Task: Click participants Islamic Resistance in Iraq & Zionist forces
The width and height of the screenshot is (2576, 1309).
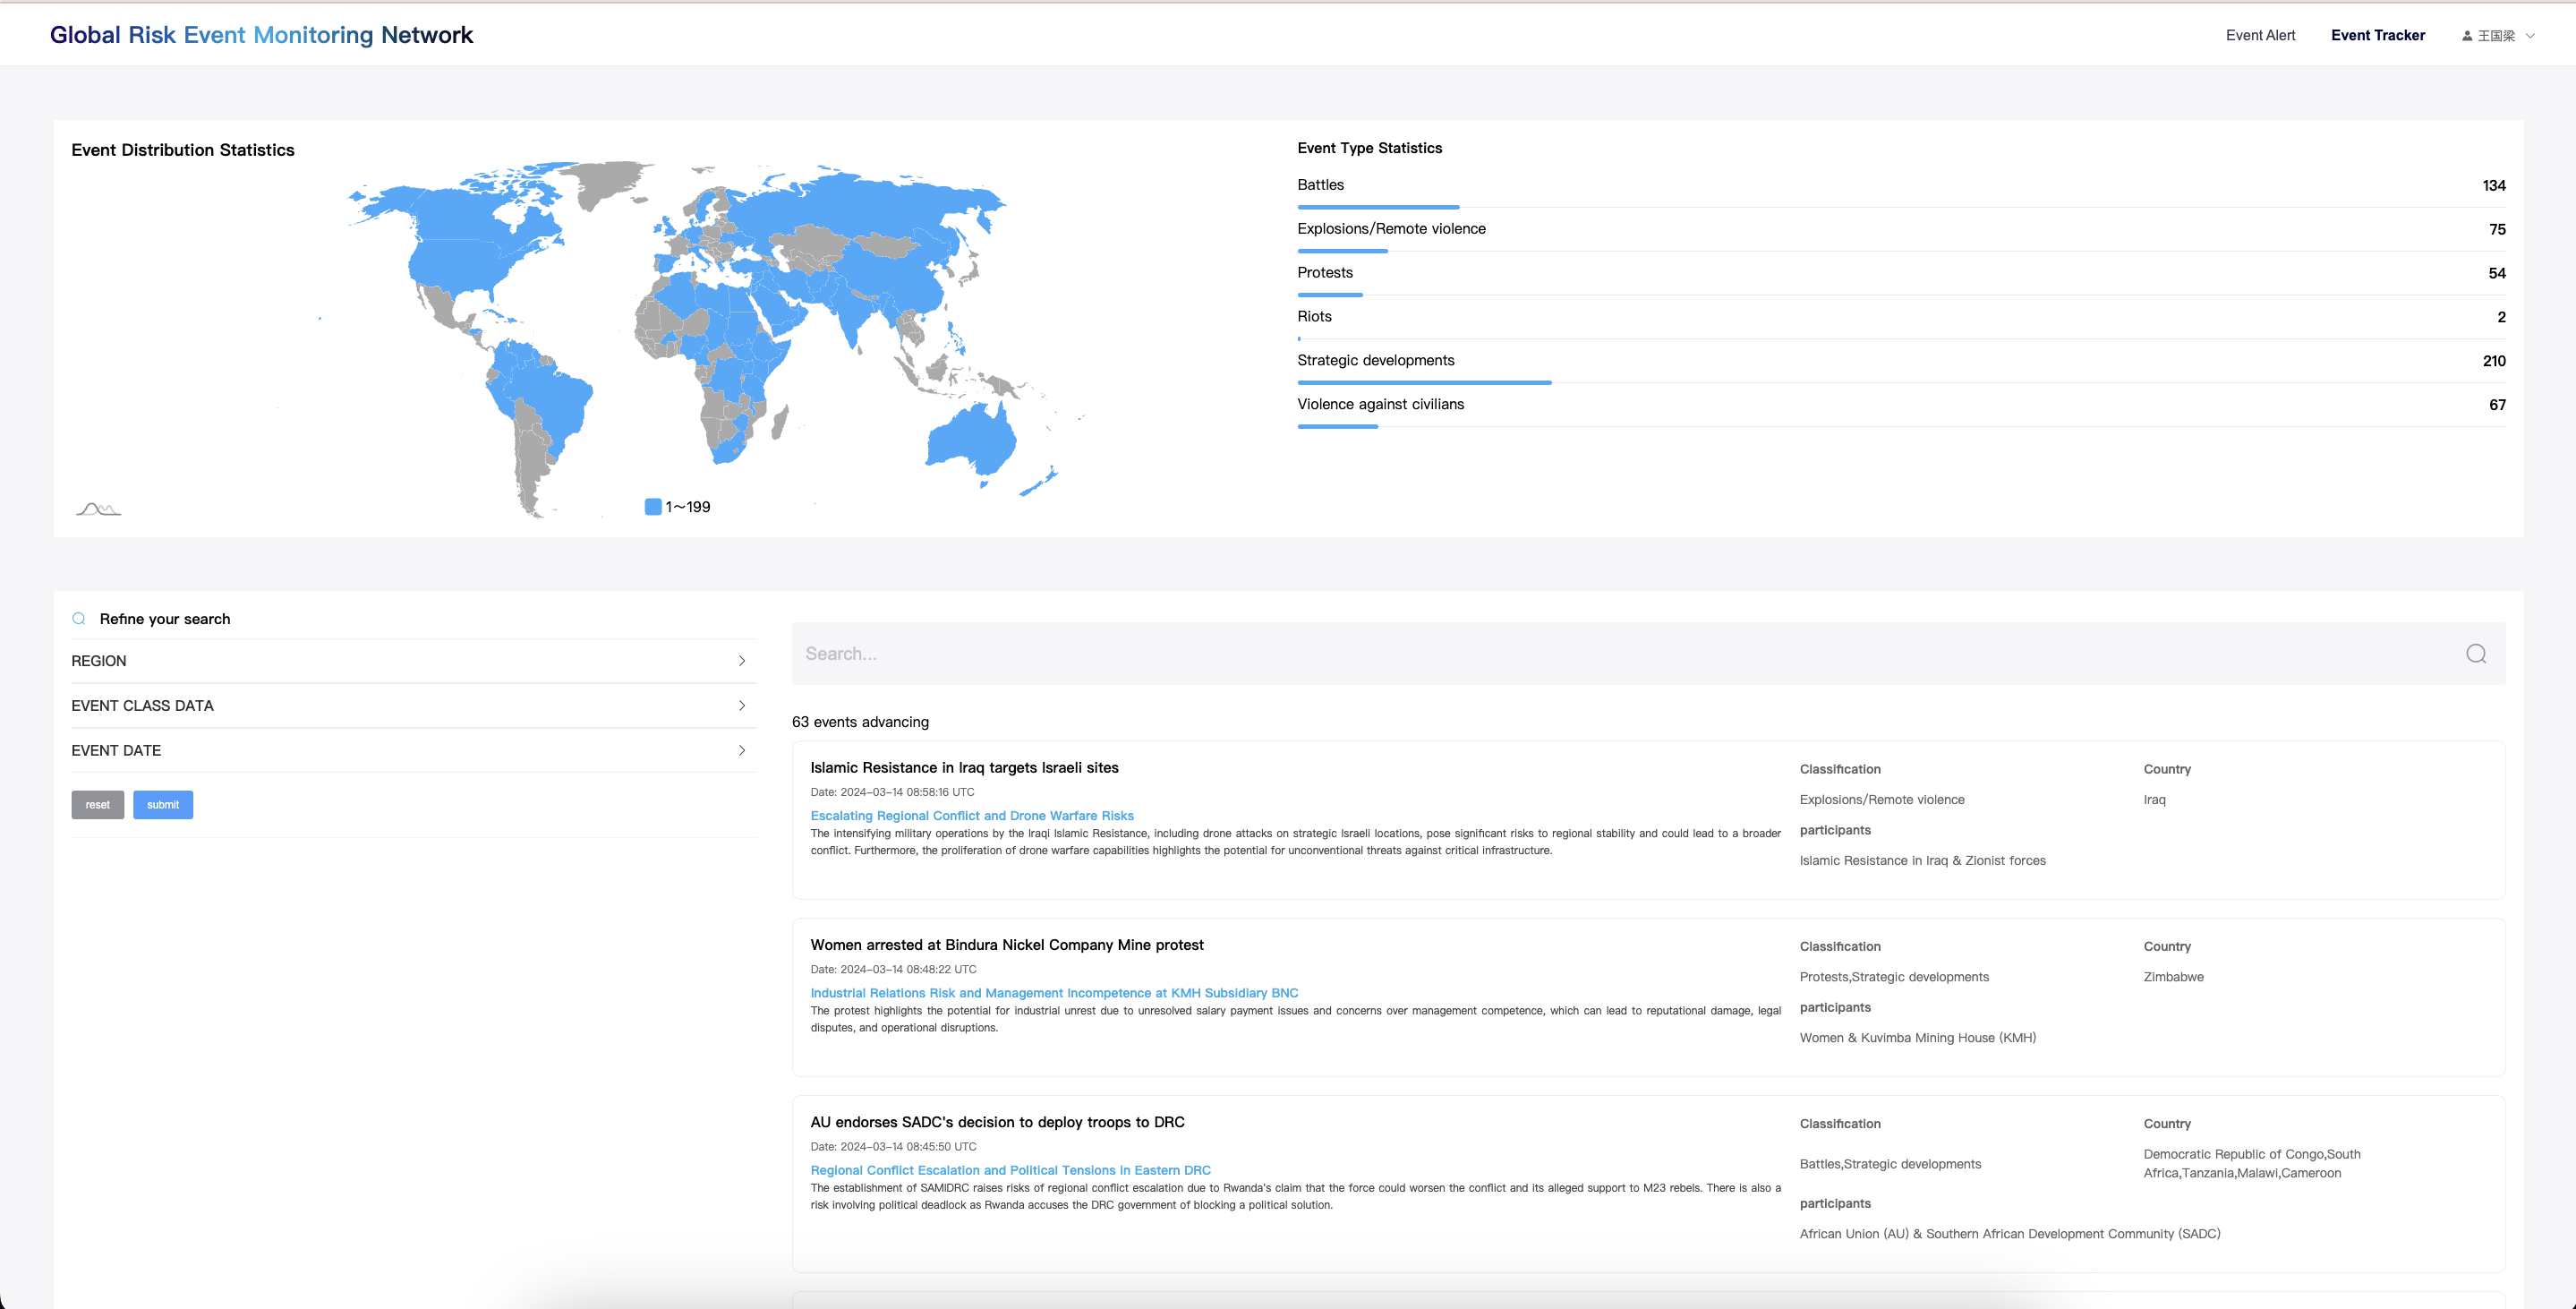Action: click(x=1922, y=861)
